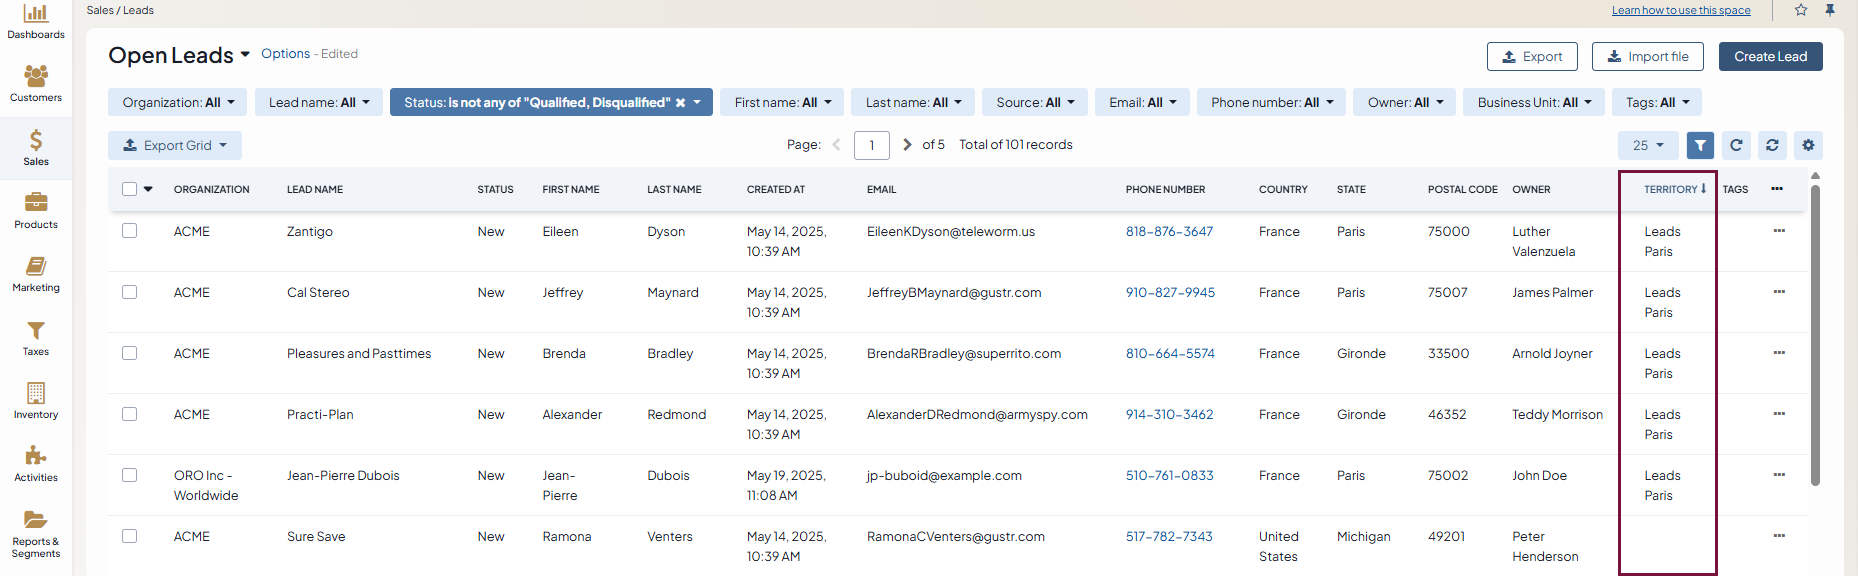Go to Inventory in the sidebar

coord(36,400)
